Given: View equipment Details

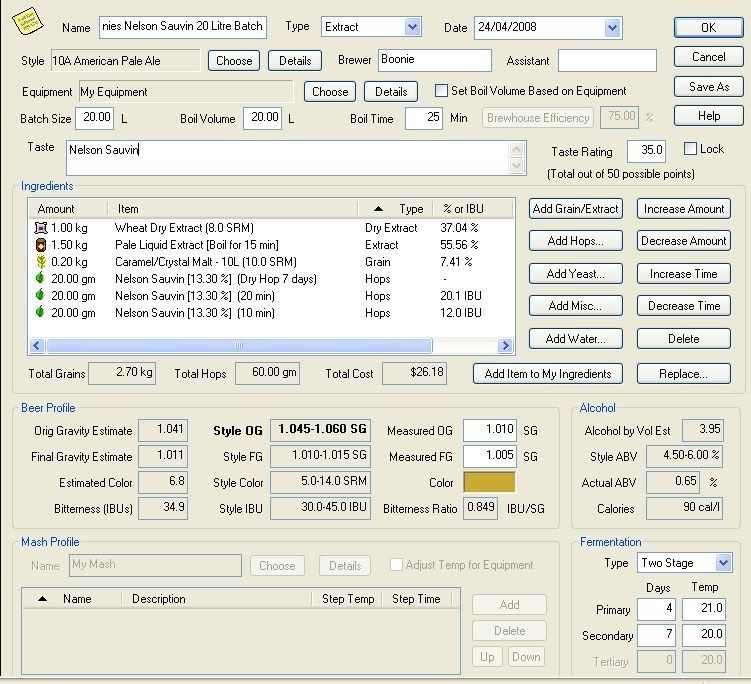Looking at the screenshot, I should click(x=391, y=91).
